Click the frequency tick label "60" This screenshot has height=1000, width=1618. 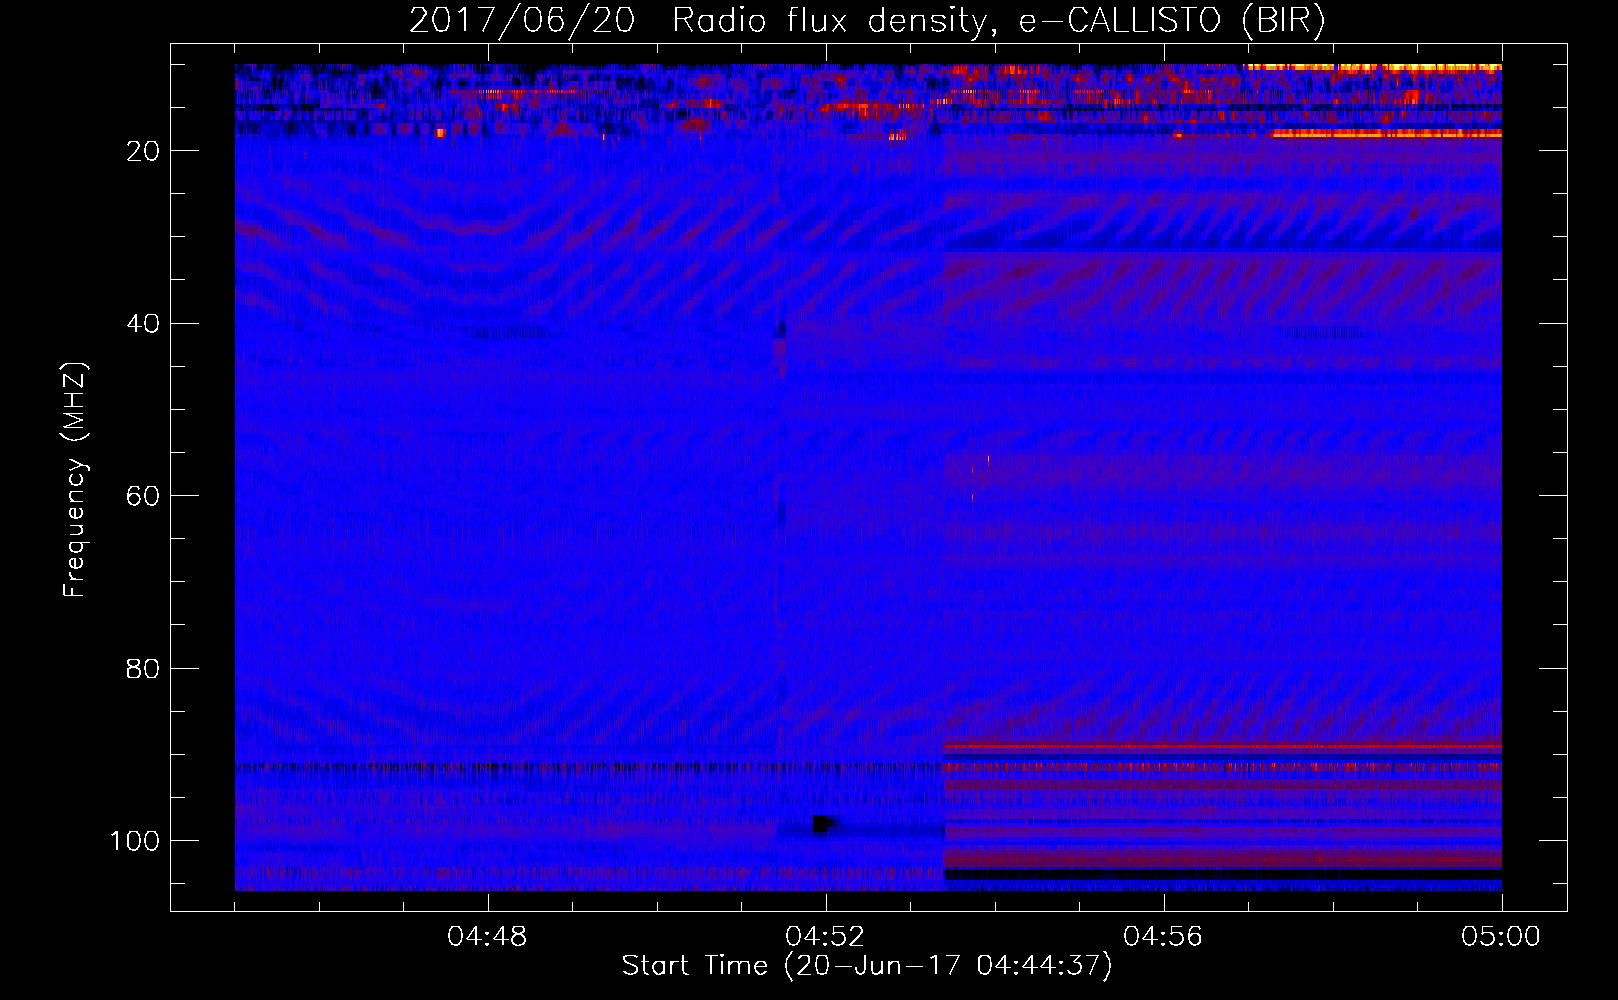coord(143,497)
